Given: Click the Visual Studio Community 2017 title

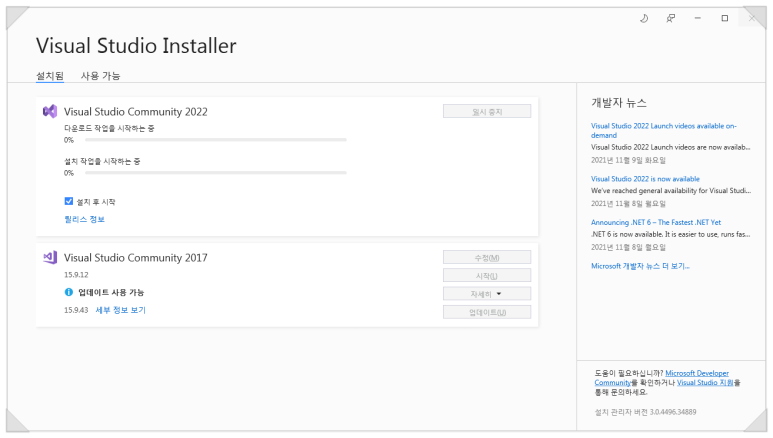Looking at the screenshot, I should click(136, 258).
